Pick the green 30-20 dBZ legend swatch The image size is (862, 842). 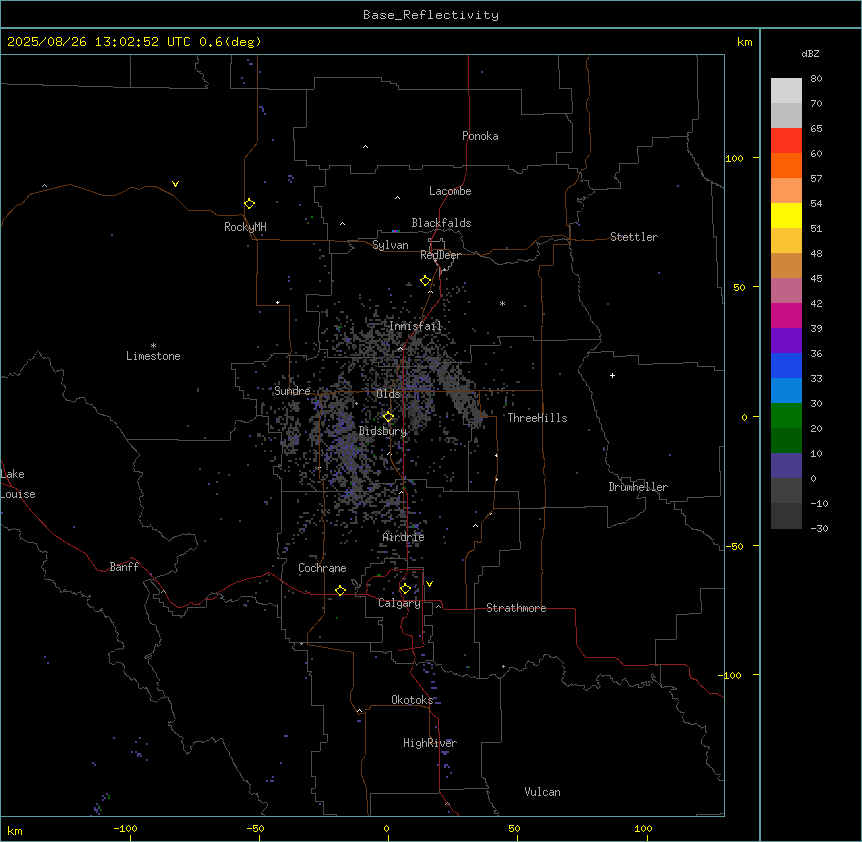tap(786, 416)
